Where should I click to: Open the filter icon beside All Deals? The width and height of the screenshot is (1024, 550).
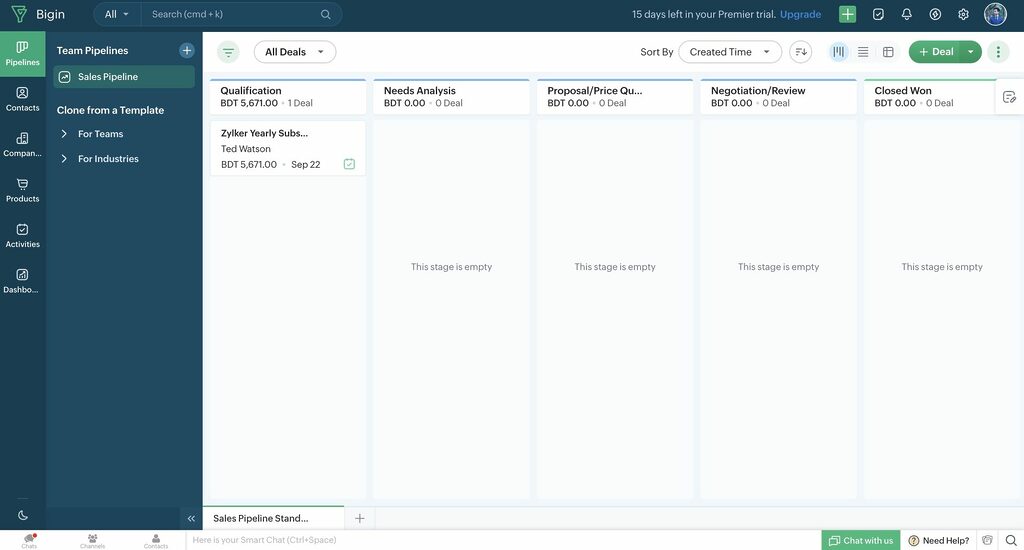pyautogui.click(x=228, y=52)
